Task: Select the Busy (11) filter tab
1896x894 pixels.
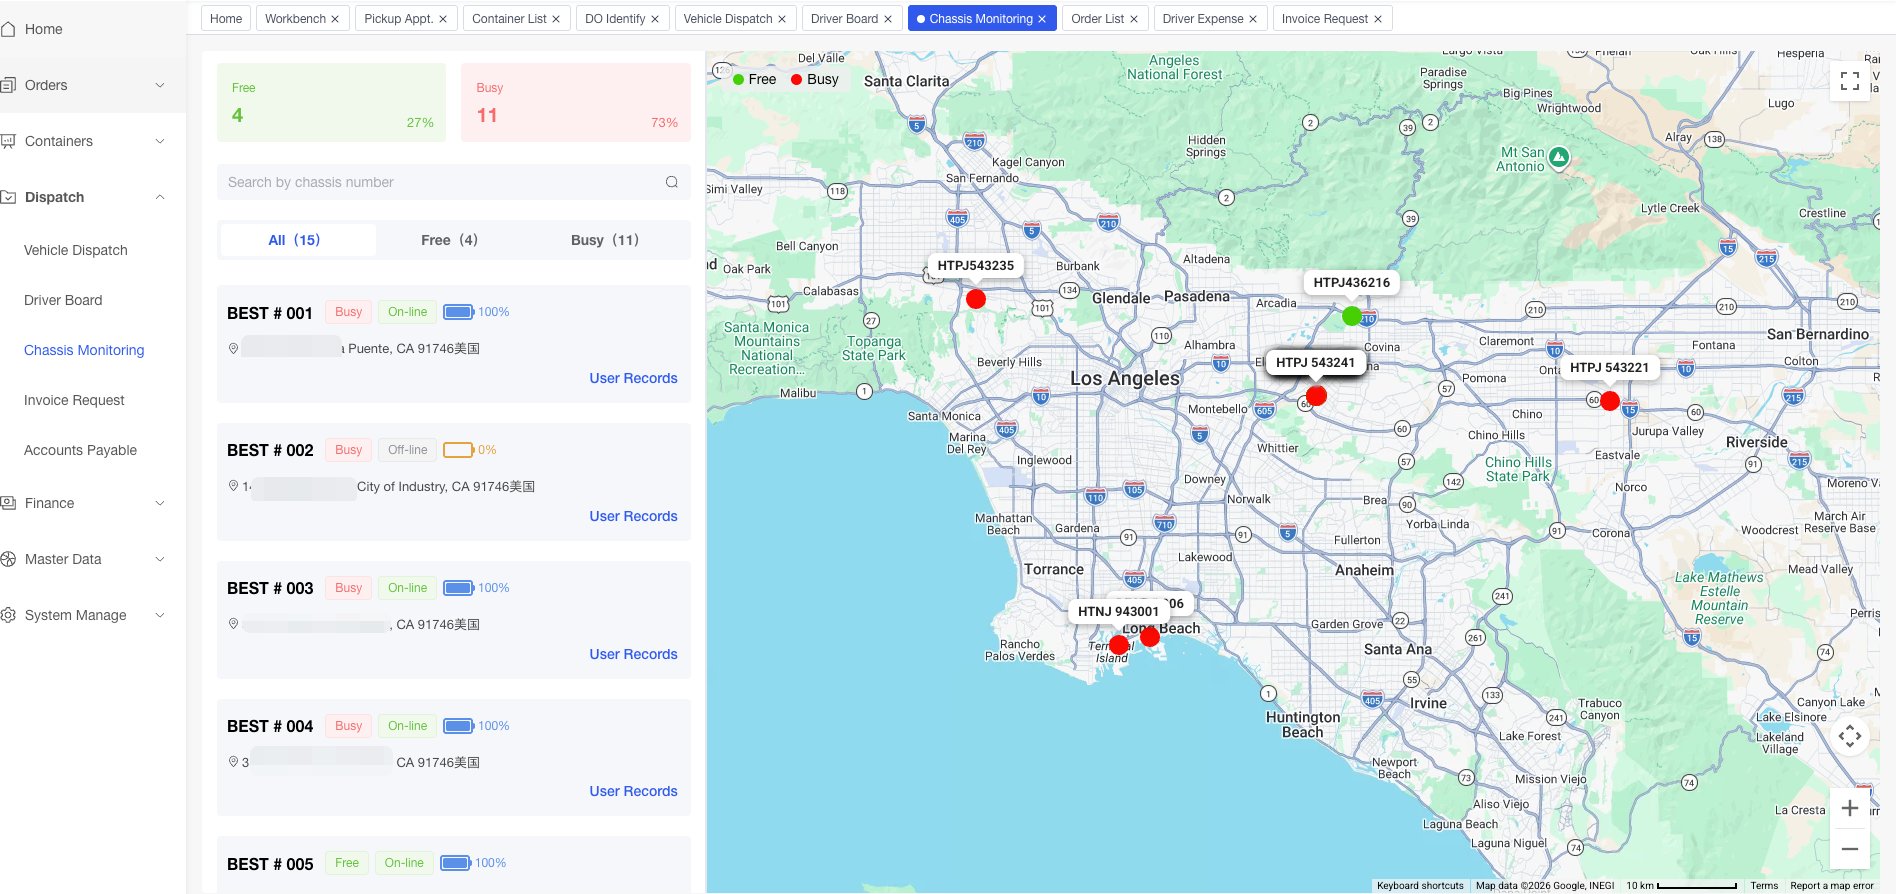Action: tap(605, 240)
